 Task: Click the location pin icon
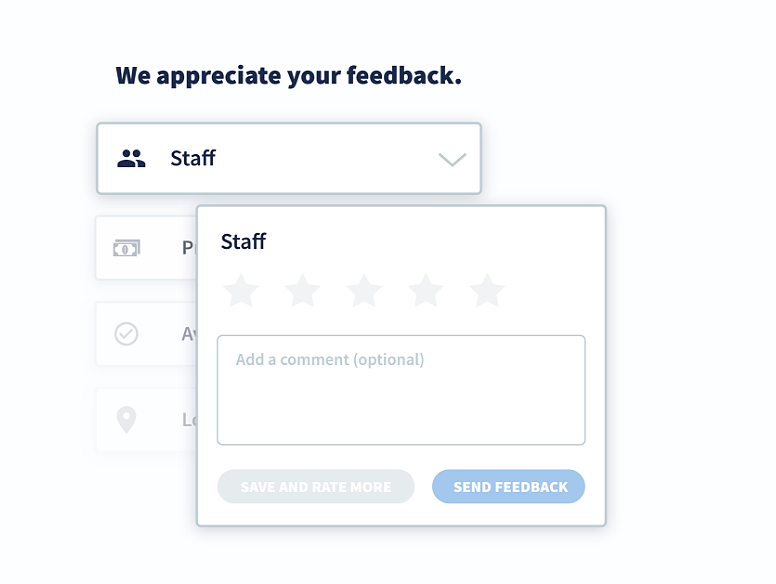pos(126,419)
